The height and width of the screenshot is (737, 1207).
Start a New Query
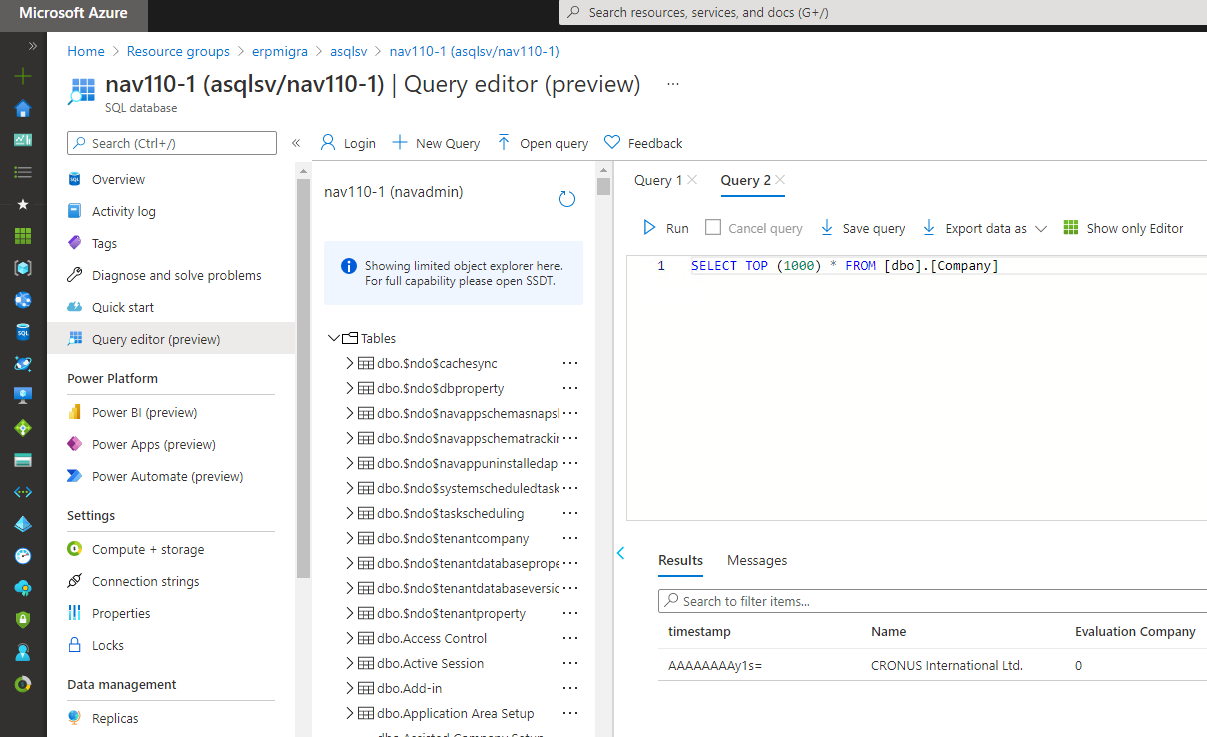(436, 143)
